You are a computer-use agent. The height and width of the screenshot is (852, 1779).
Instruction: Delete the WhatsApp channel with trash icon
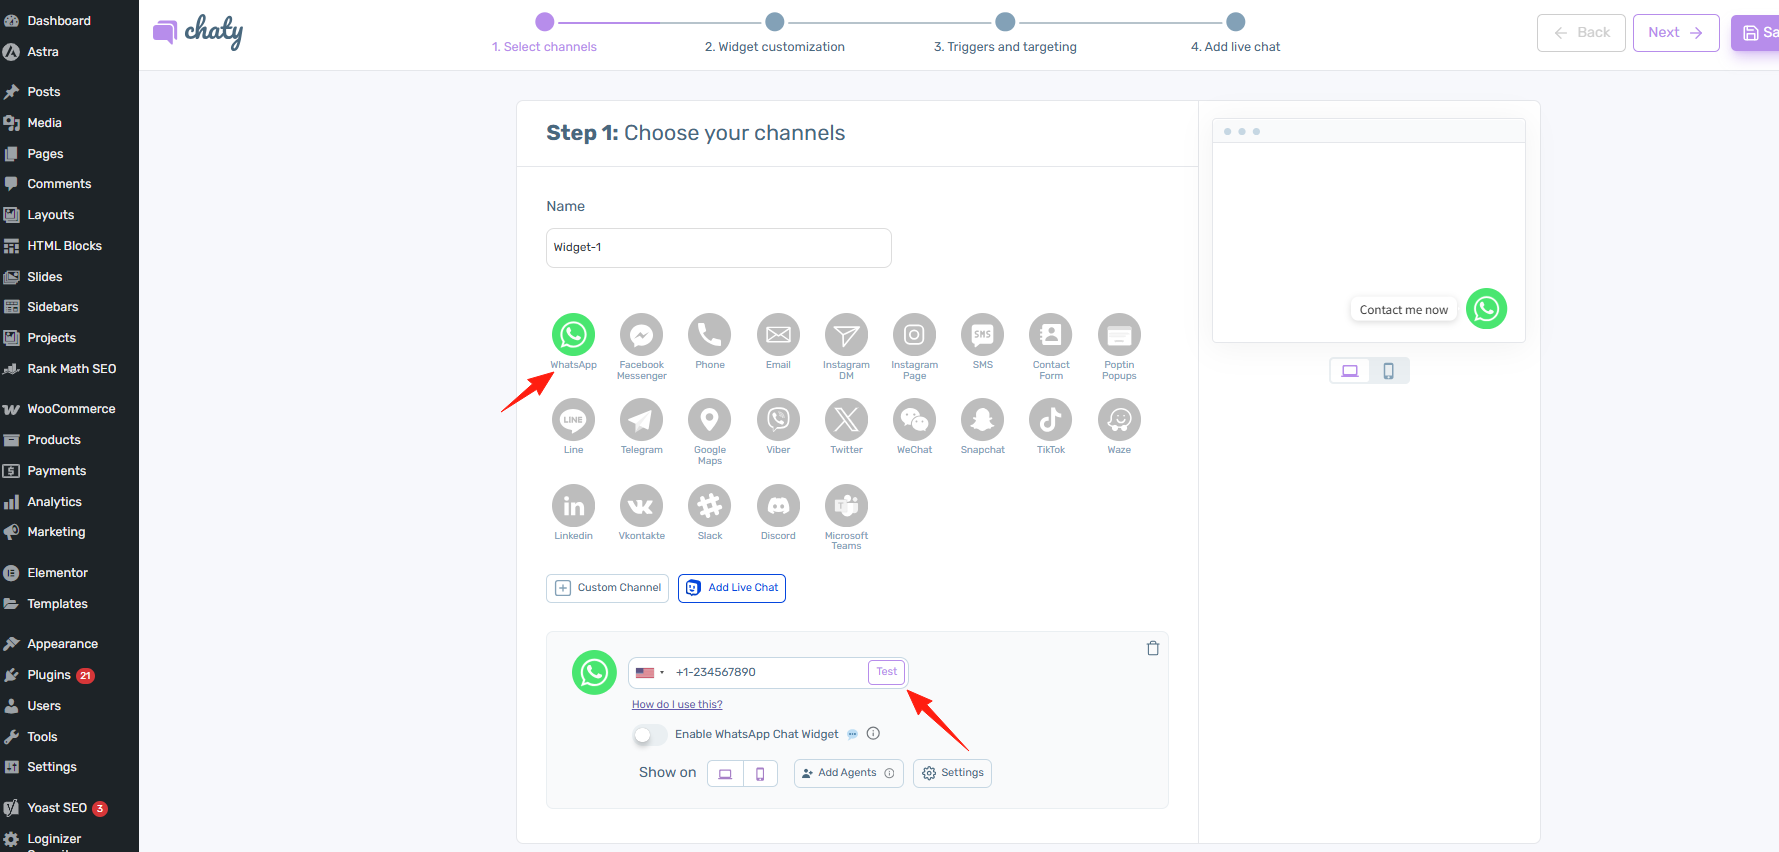coord(1153,648)
